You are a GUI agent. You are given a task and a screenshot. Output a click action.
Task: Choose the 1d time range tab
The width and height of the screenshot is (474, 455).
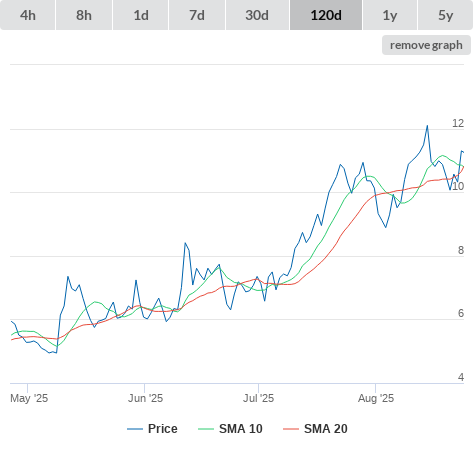141,15
